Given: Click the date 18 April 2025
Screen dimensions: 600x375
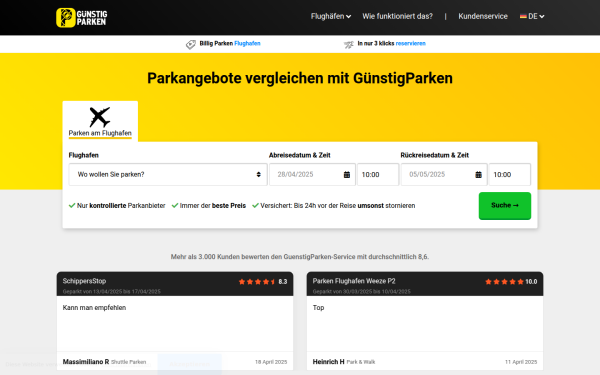Looking at the screenshot, I should tap(271, 362).
